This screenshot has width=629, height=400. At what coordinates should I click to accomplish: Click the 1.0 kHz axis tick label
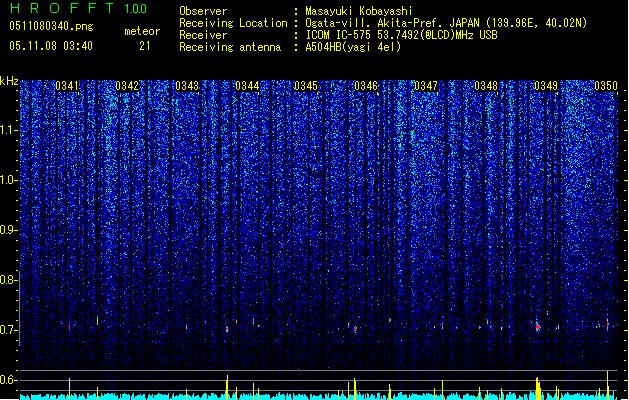8,180
